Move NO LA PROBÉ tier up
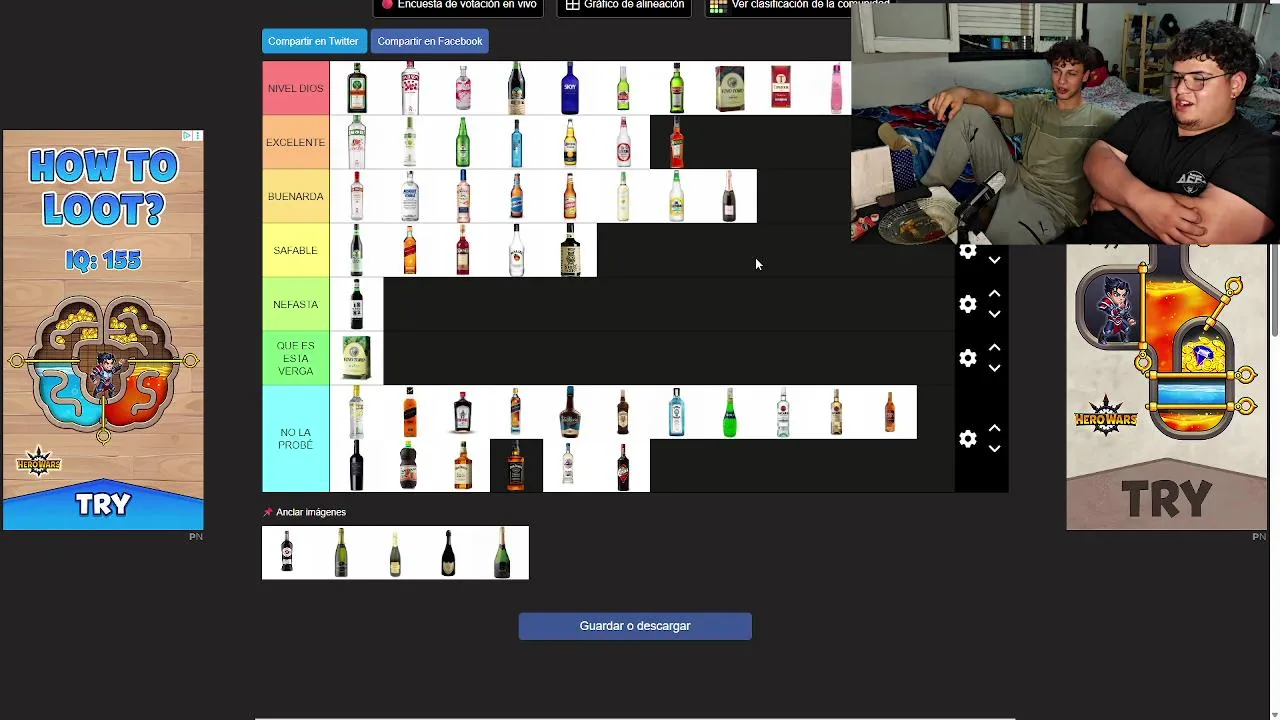 click(994, 428)
